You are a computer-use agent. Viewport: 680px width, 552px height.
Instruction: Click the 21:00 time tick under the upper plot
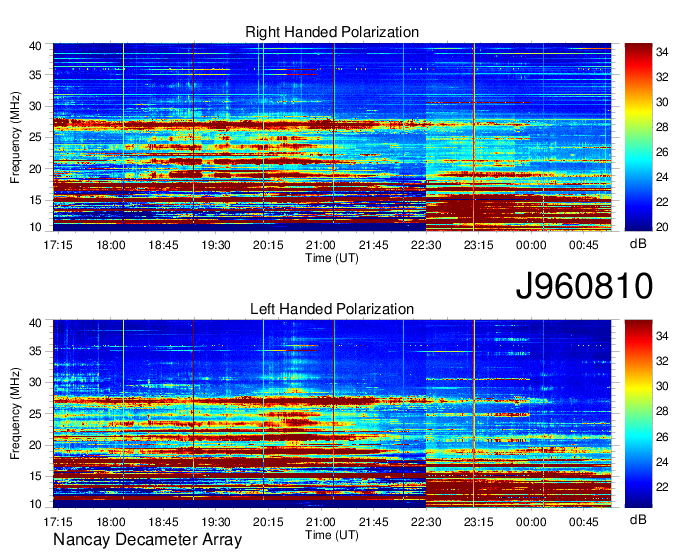[x=320, y=245]
